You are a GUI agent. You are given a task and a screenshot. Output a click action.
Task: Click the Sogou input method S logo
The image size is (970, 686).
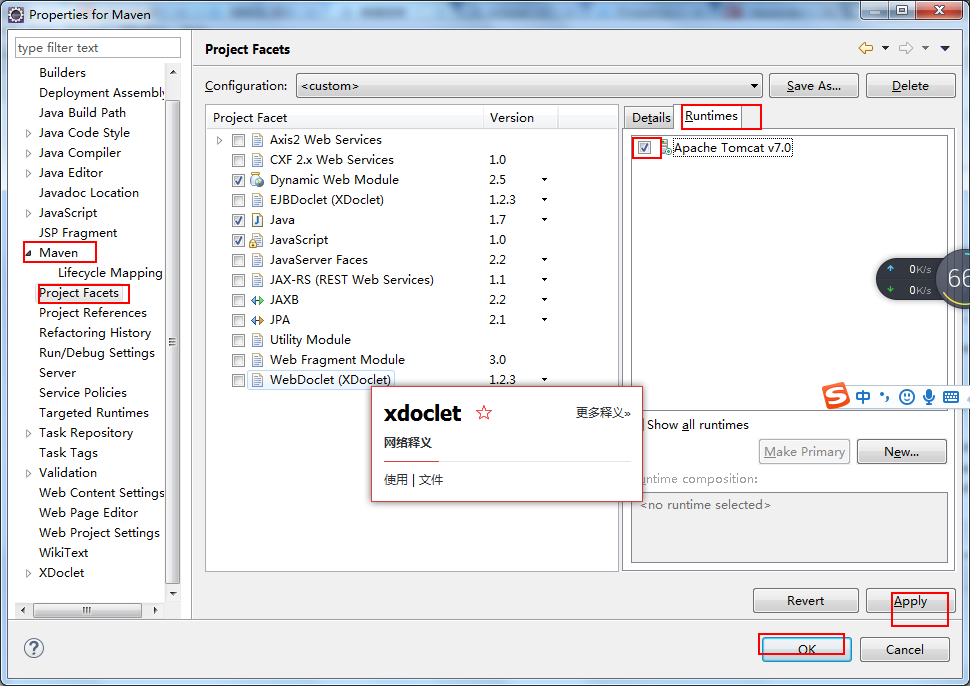click(x=836, y=396)
